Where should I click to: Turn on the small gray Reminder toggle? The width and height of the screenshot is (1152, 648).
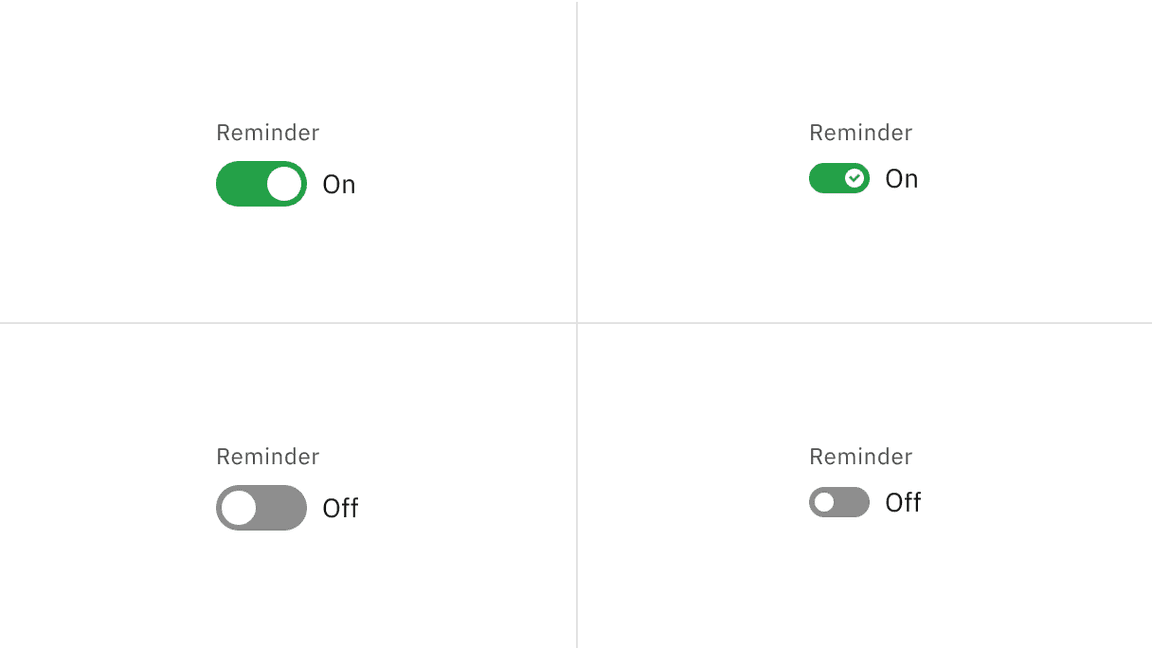pyautogui.click(x=839, y=502)
